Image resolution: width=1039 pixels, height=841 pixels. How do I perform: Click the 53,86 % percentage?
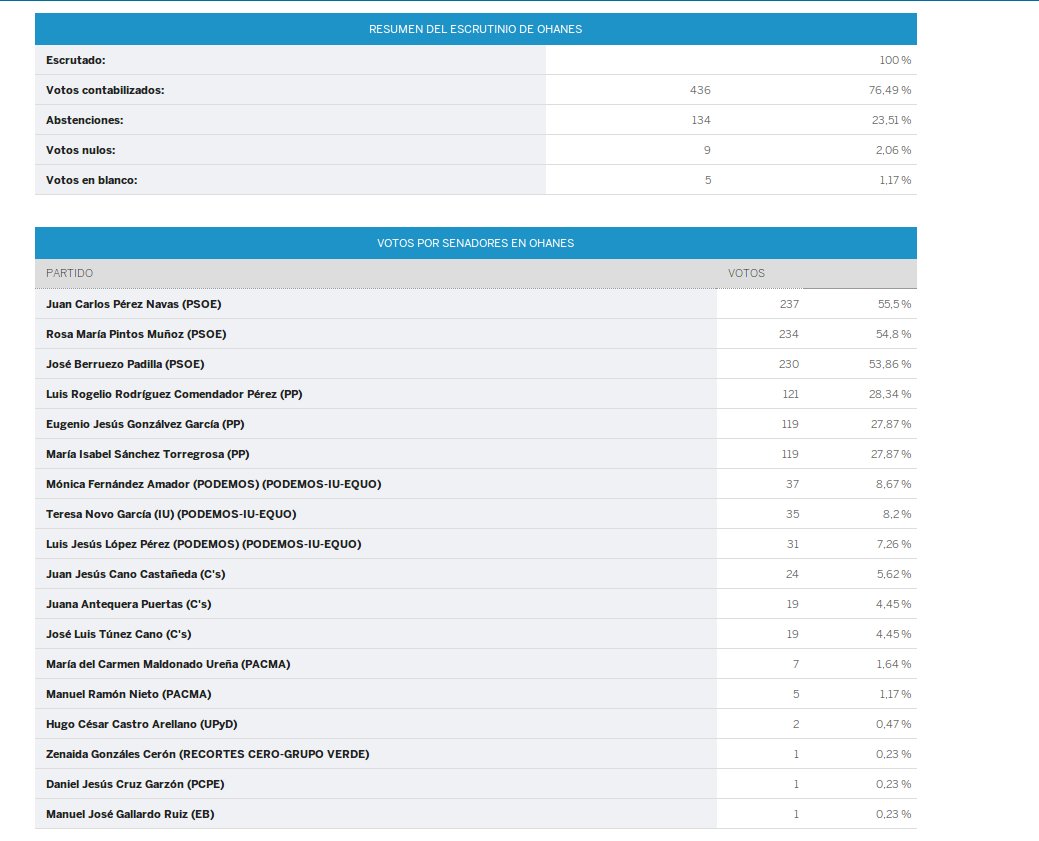click(890, 364)
